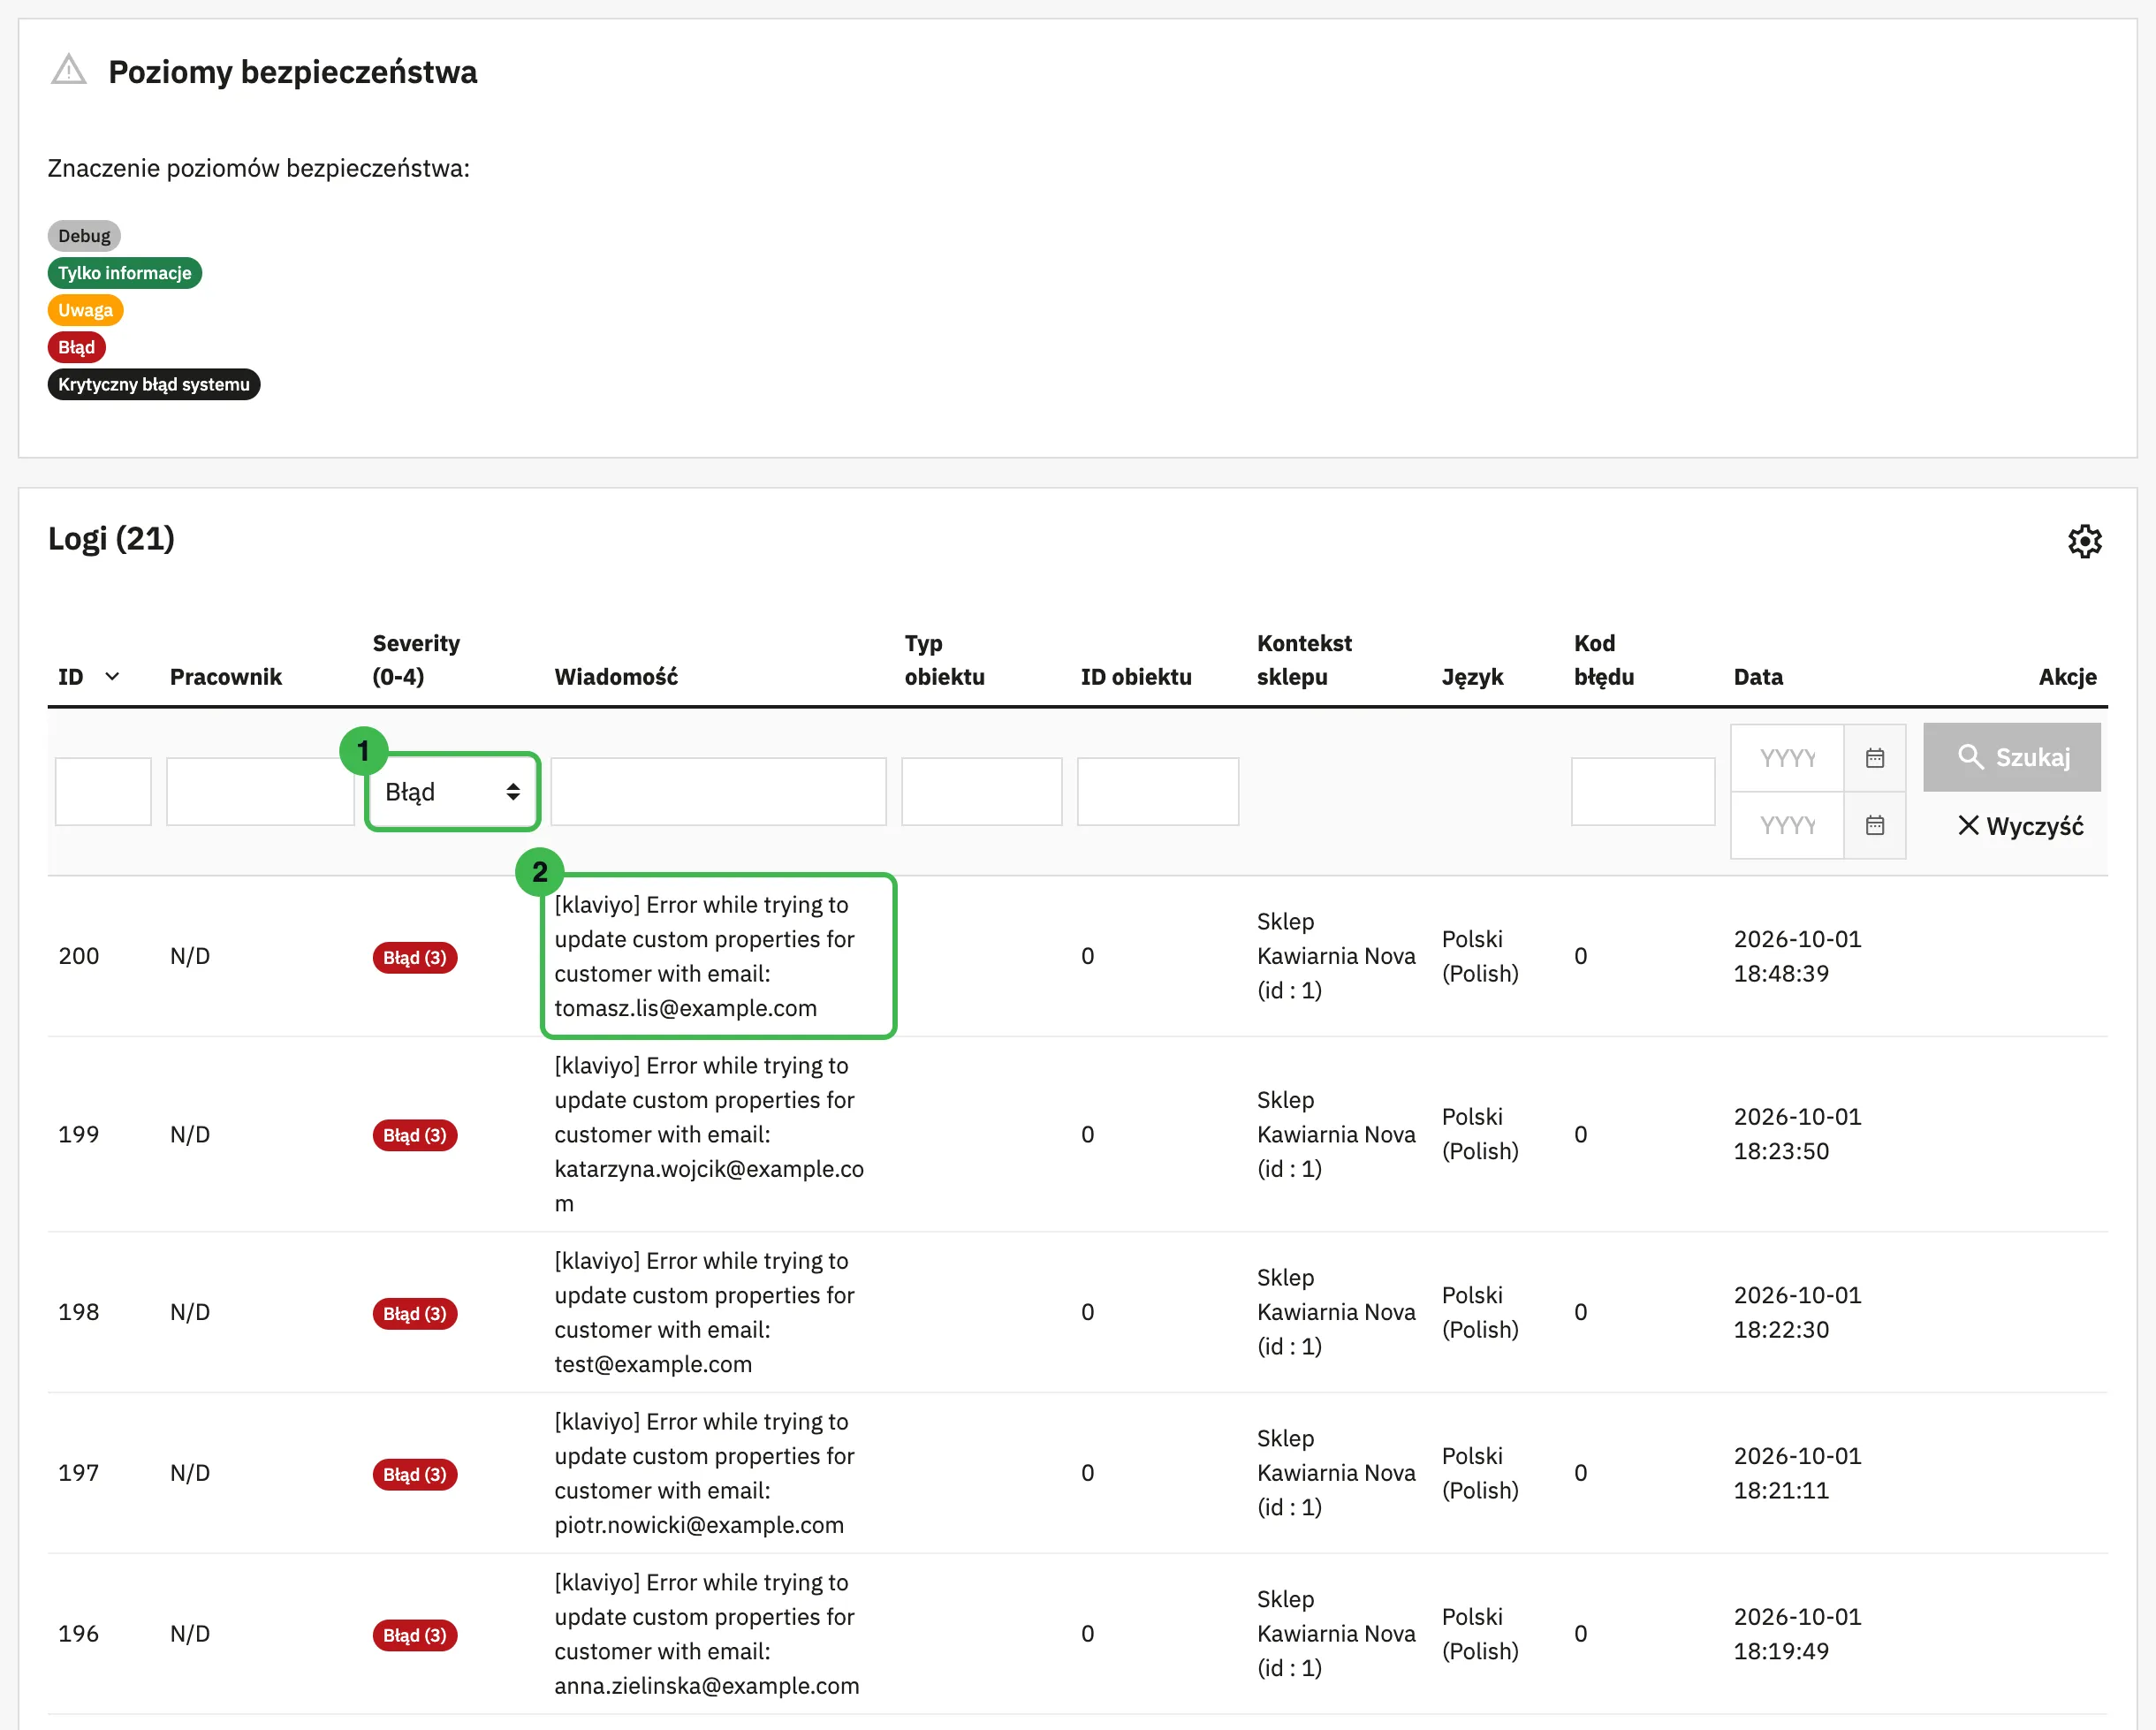
Task: Click the Tylko informacje green badge
Action: tap(124, 273)
